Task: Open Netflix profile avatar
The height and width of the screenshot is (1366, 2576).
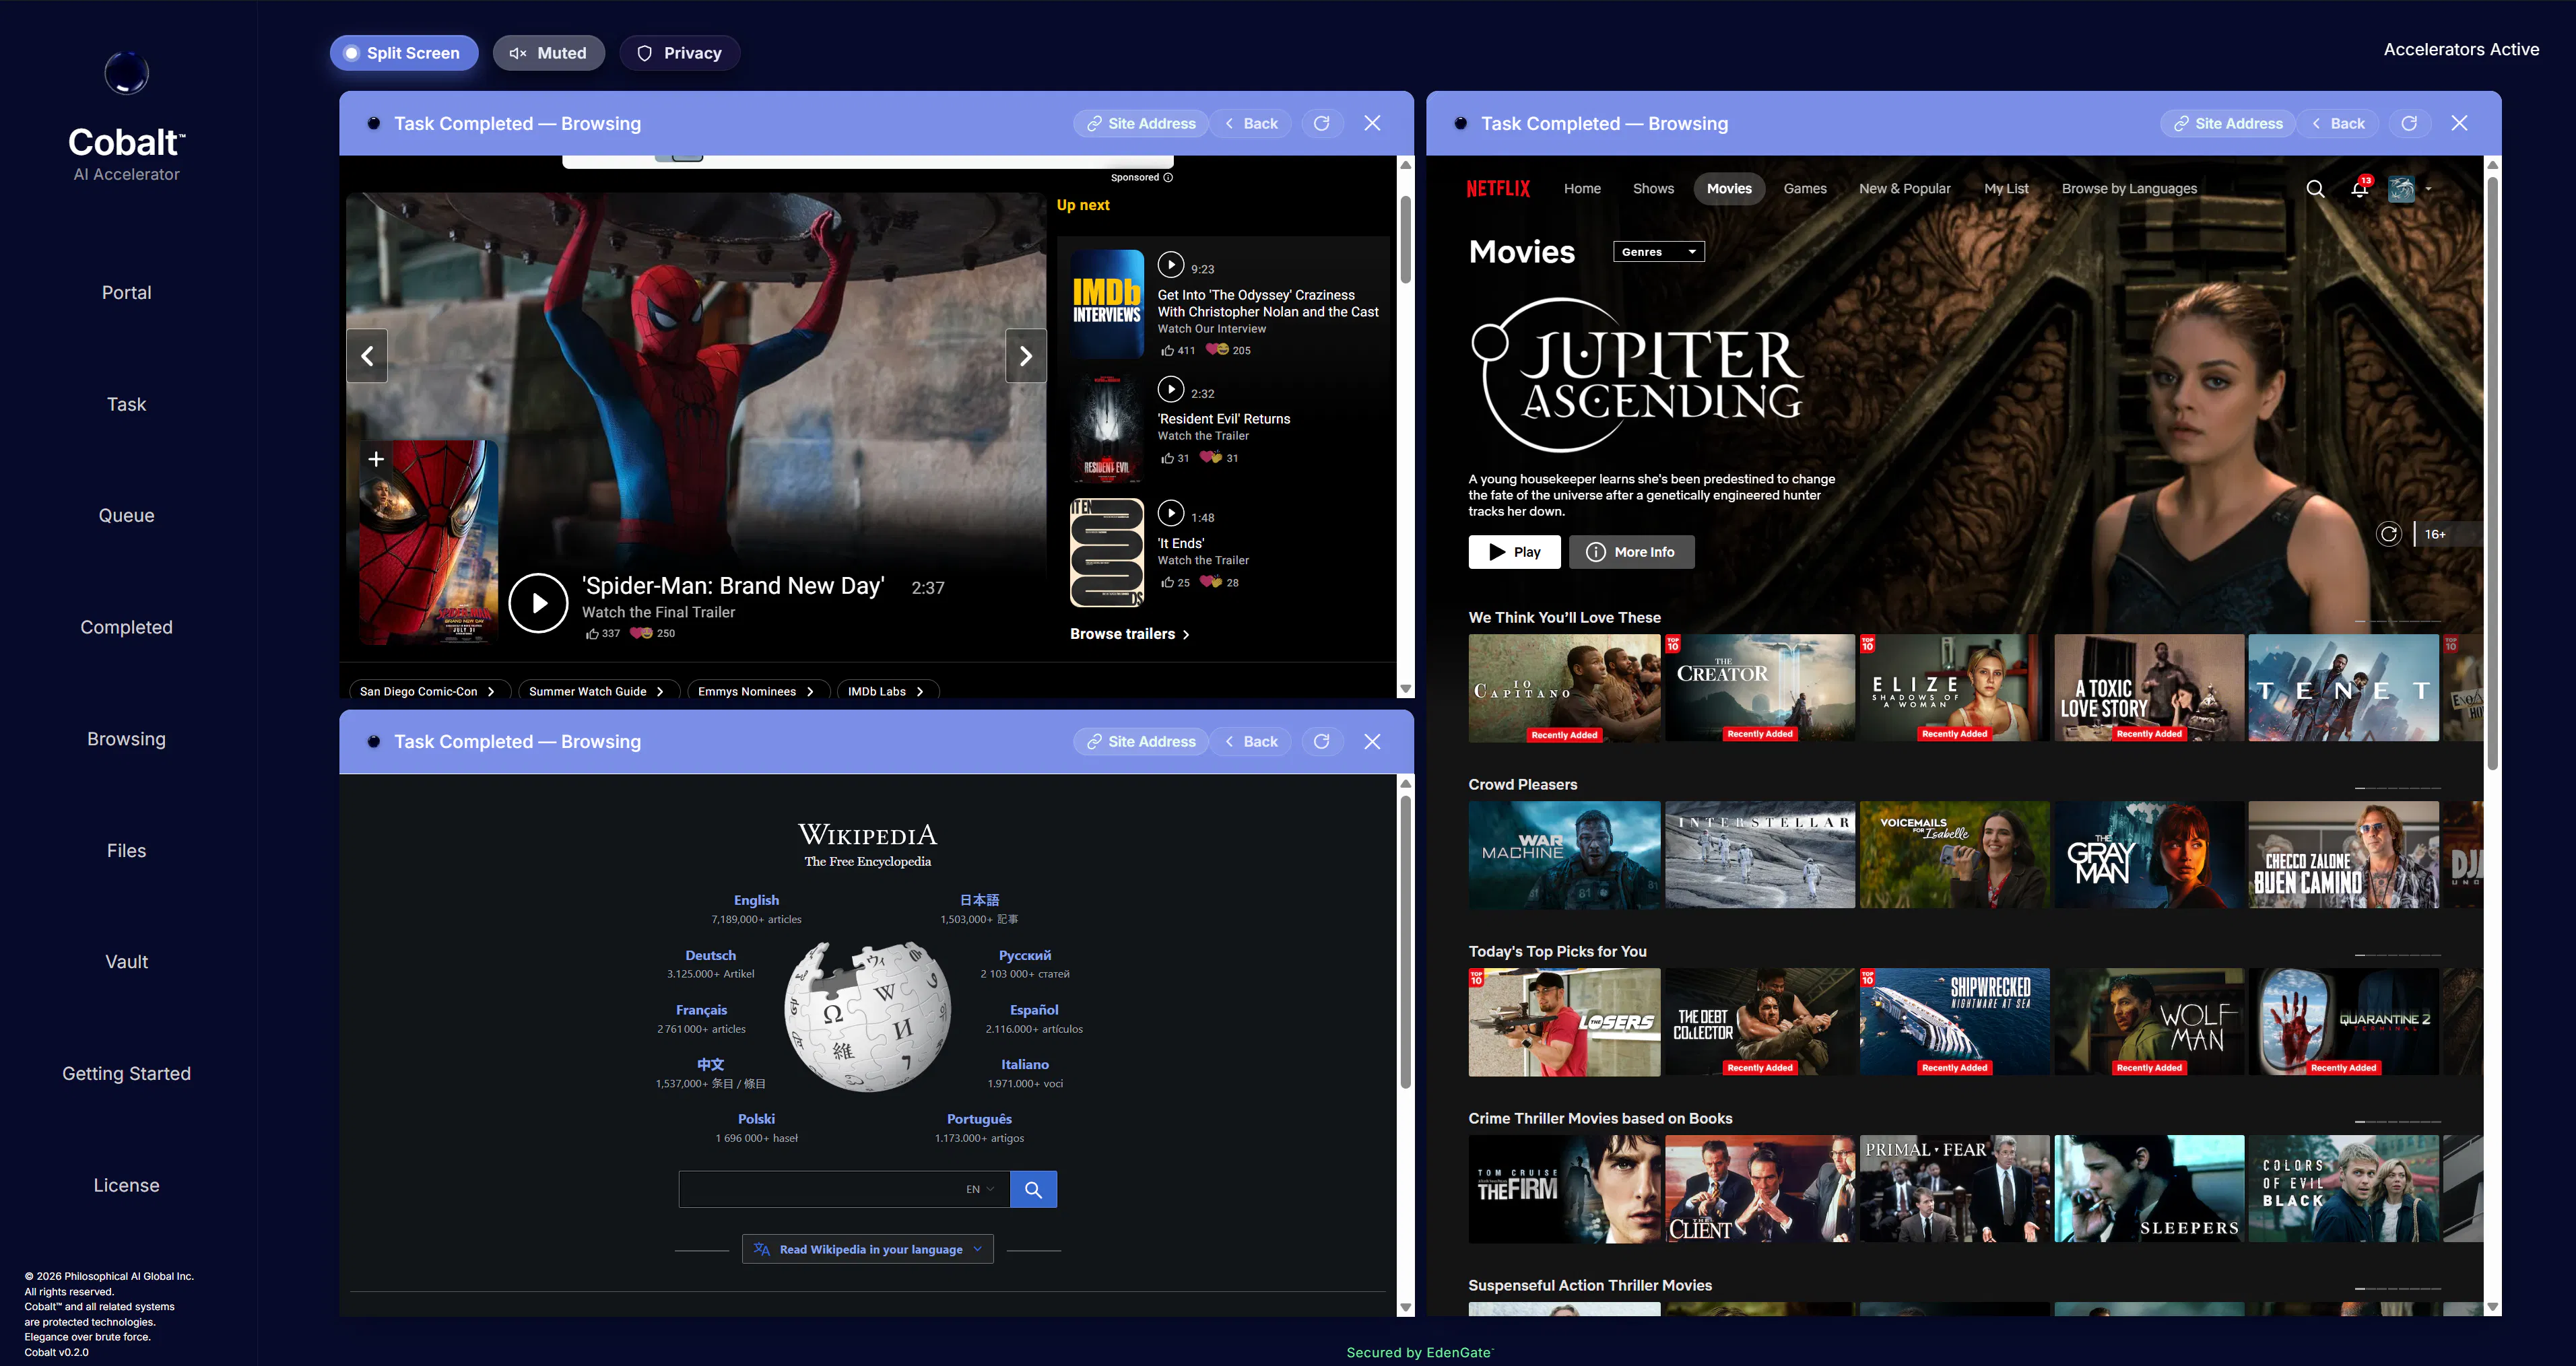Action: pyautogui.click(x=2401, y=188)
